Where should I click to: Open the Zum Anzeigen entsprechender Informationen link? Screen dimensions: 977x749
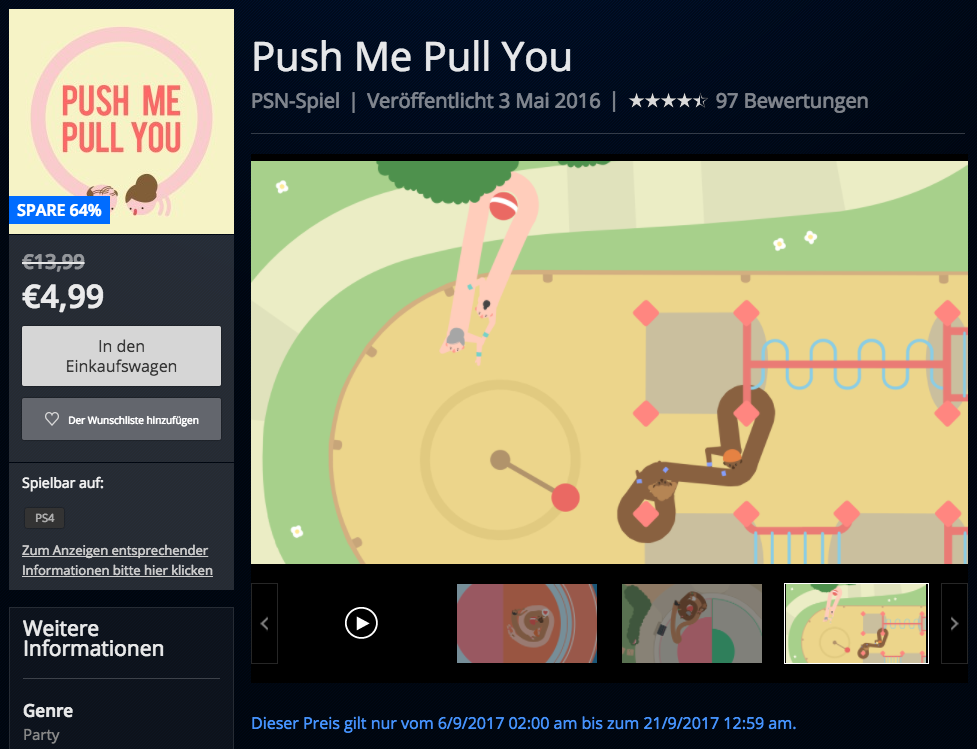pyautogui.click(x=117, y=560)
